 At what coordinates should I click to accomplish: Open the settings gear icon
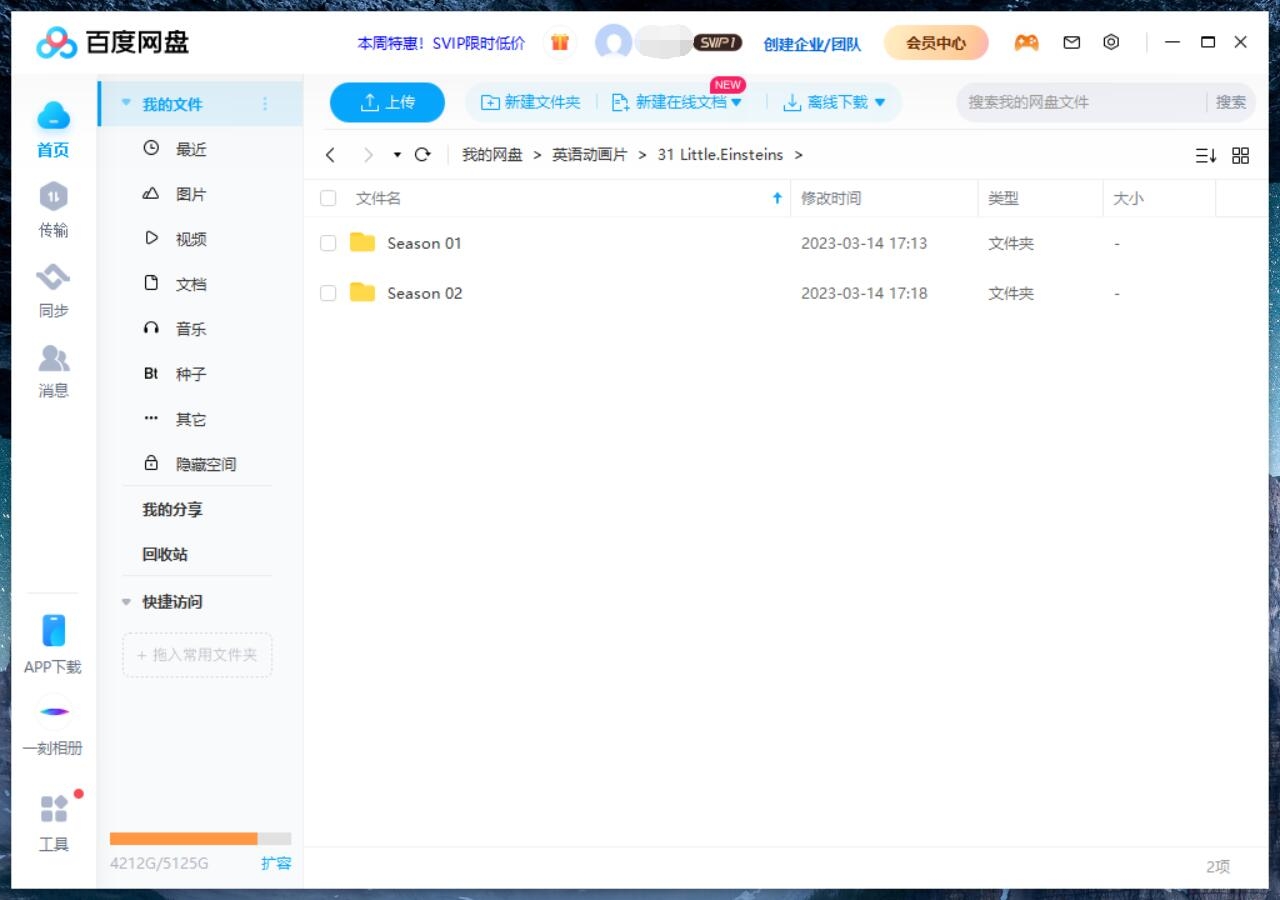pyautogui.click(x=1111, y=42)
